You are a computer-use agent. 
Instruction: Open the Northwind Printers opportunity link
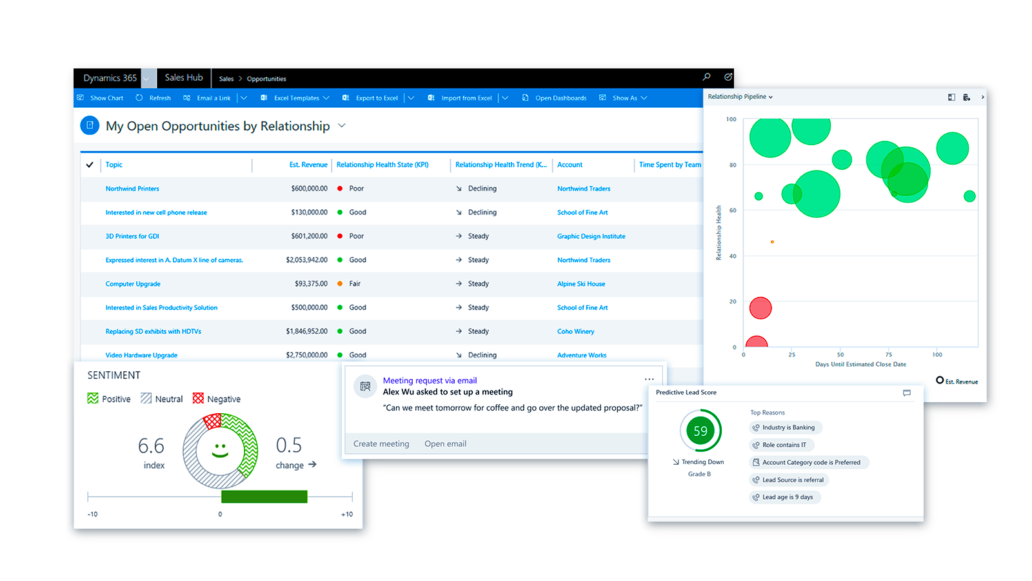(x=132, y=189)
